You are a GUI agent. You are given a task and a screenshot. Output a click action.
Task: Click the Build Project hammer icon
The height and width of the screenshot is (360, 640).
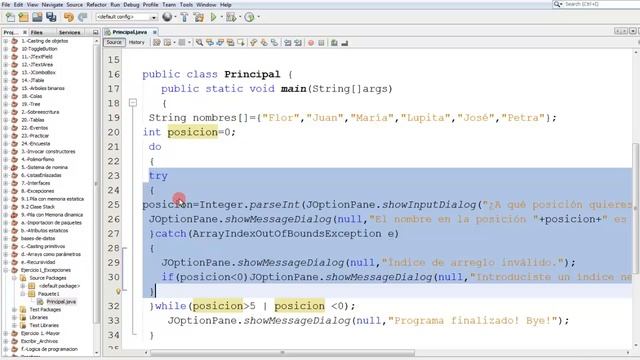(184, 17)
